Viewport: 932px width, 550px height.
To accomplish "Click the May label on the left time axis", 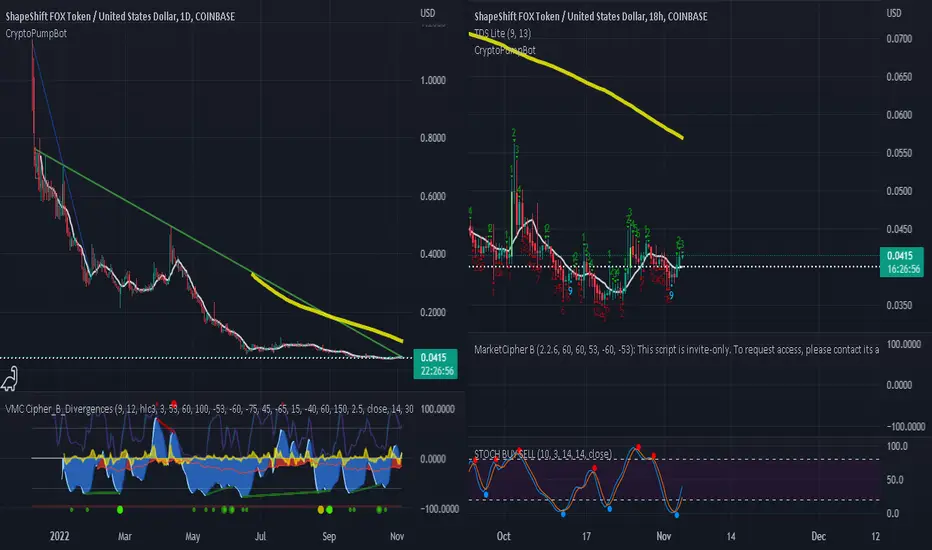I will point(193,536).
